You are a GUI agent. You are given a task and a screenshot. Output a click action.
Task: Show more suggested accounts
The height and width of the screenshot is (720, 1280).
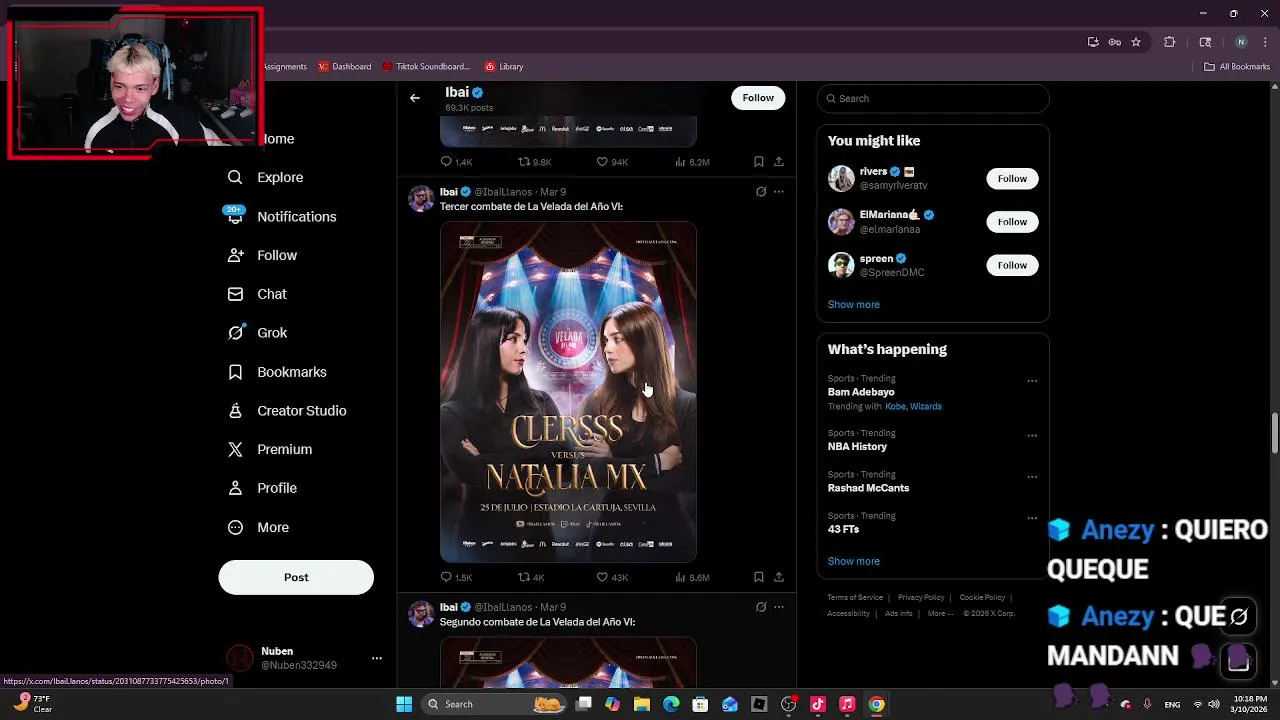(x=853, y=304)
